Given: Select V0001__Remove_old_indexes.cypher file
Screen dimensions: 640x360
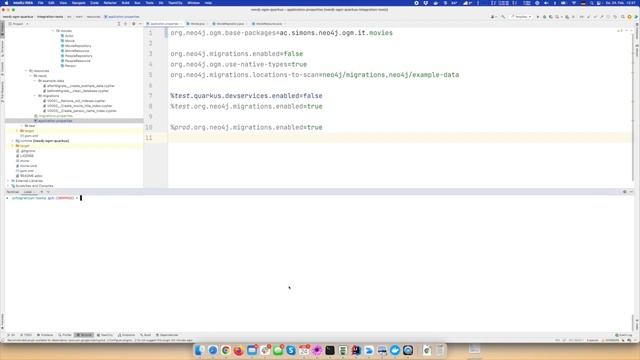Looking at the screenshot, I should (74, 101).
